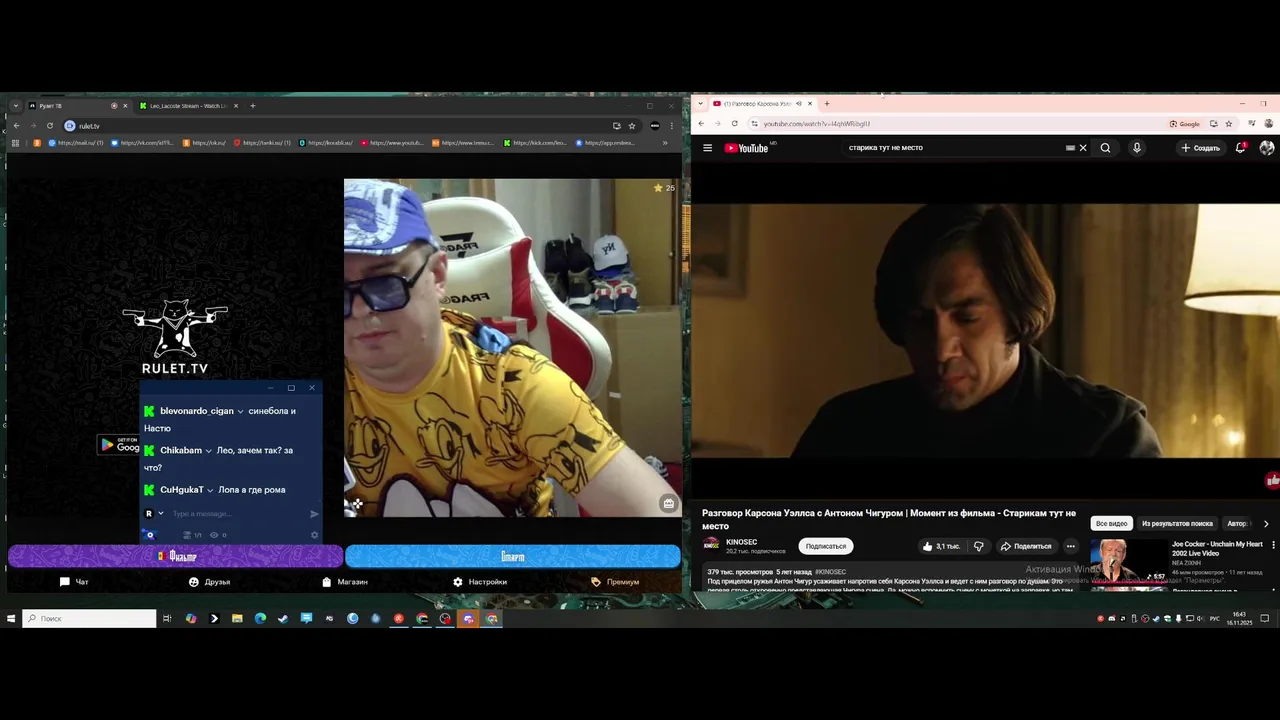The height and width of the screenshot is (720, 1280).
Task: Go to the YouTube home logo
Action: pyautogui.click(x=747, y=148)
